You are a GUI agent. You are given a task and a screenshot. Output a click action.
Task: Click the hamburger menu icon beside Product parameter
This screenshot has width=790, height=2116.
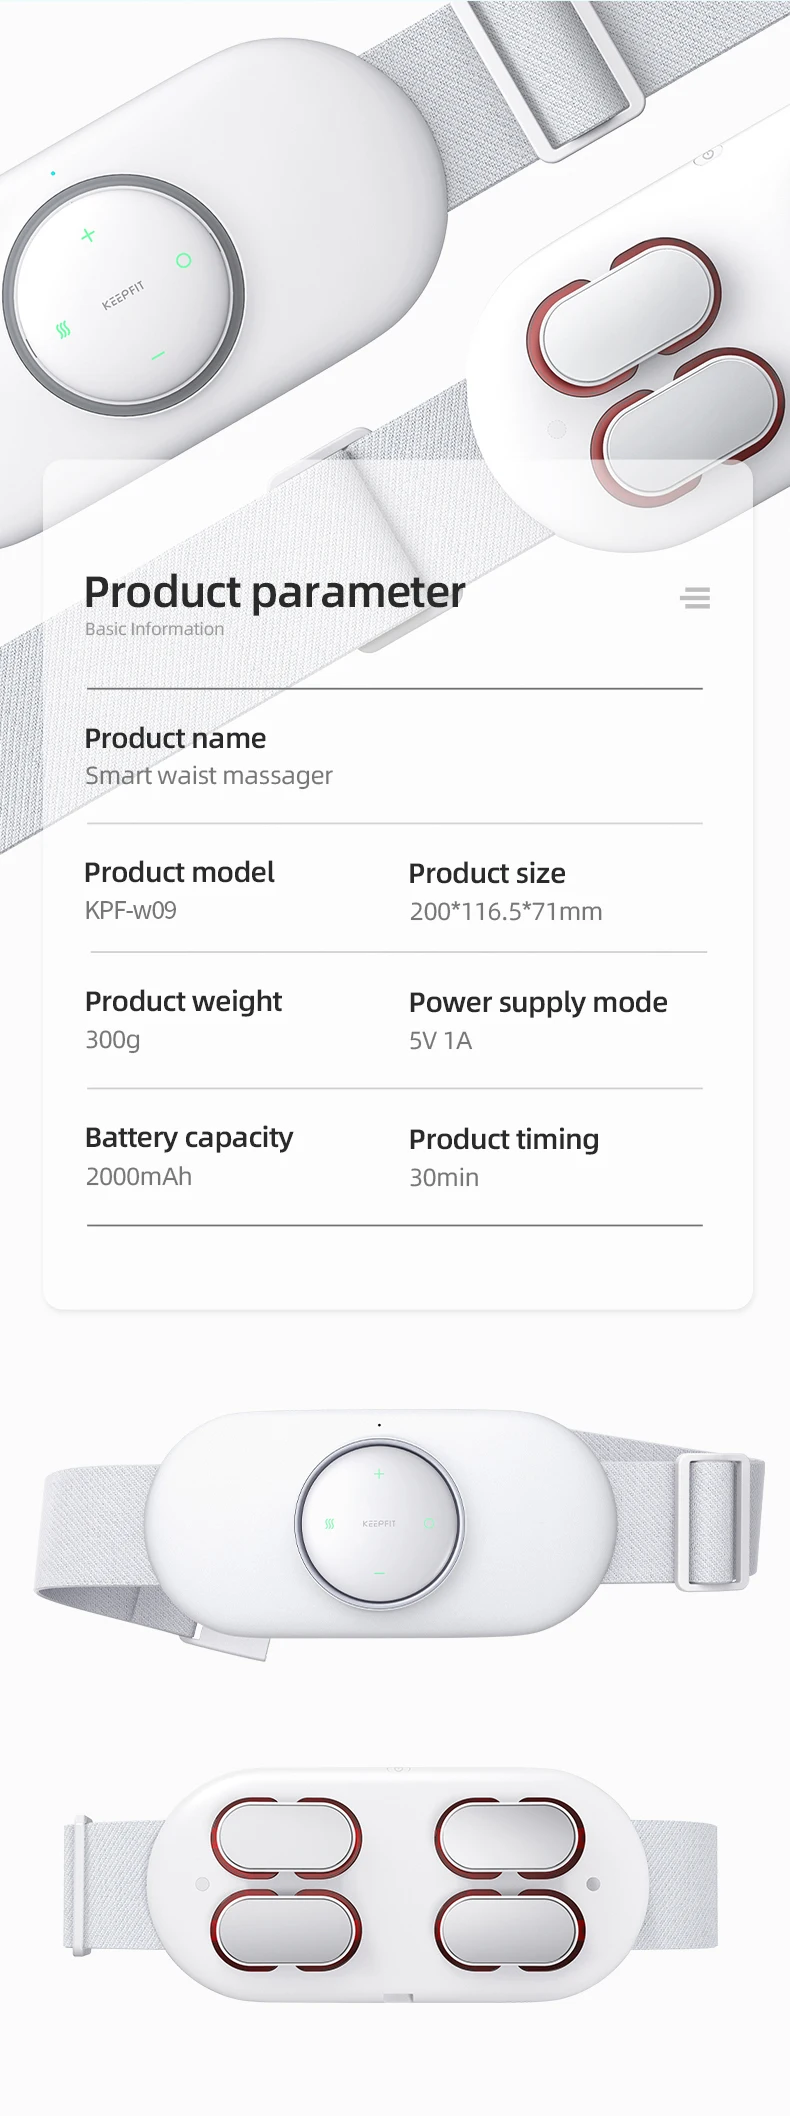pyautogui.click(x=695, y=598)
